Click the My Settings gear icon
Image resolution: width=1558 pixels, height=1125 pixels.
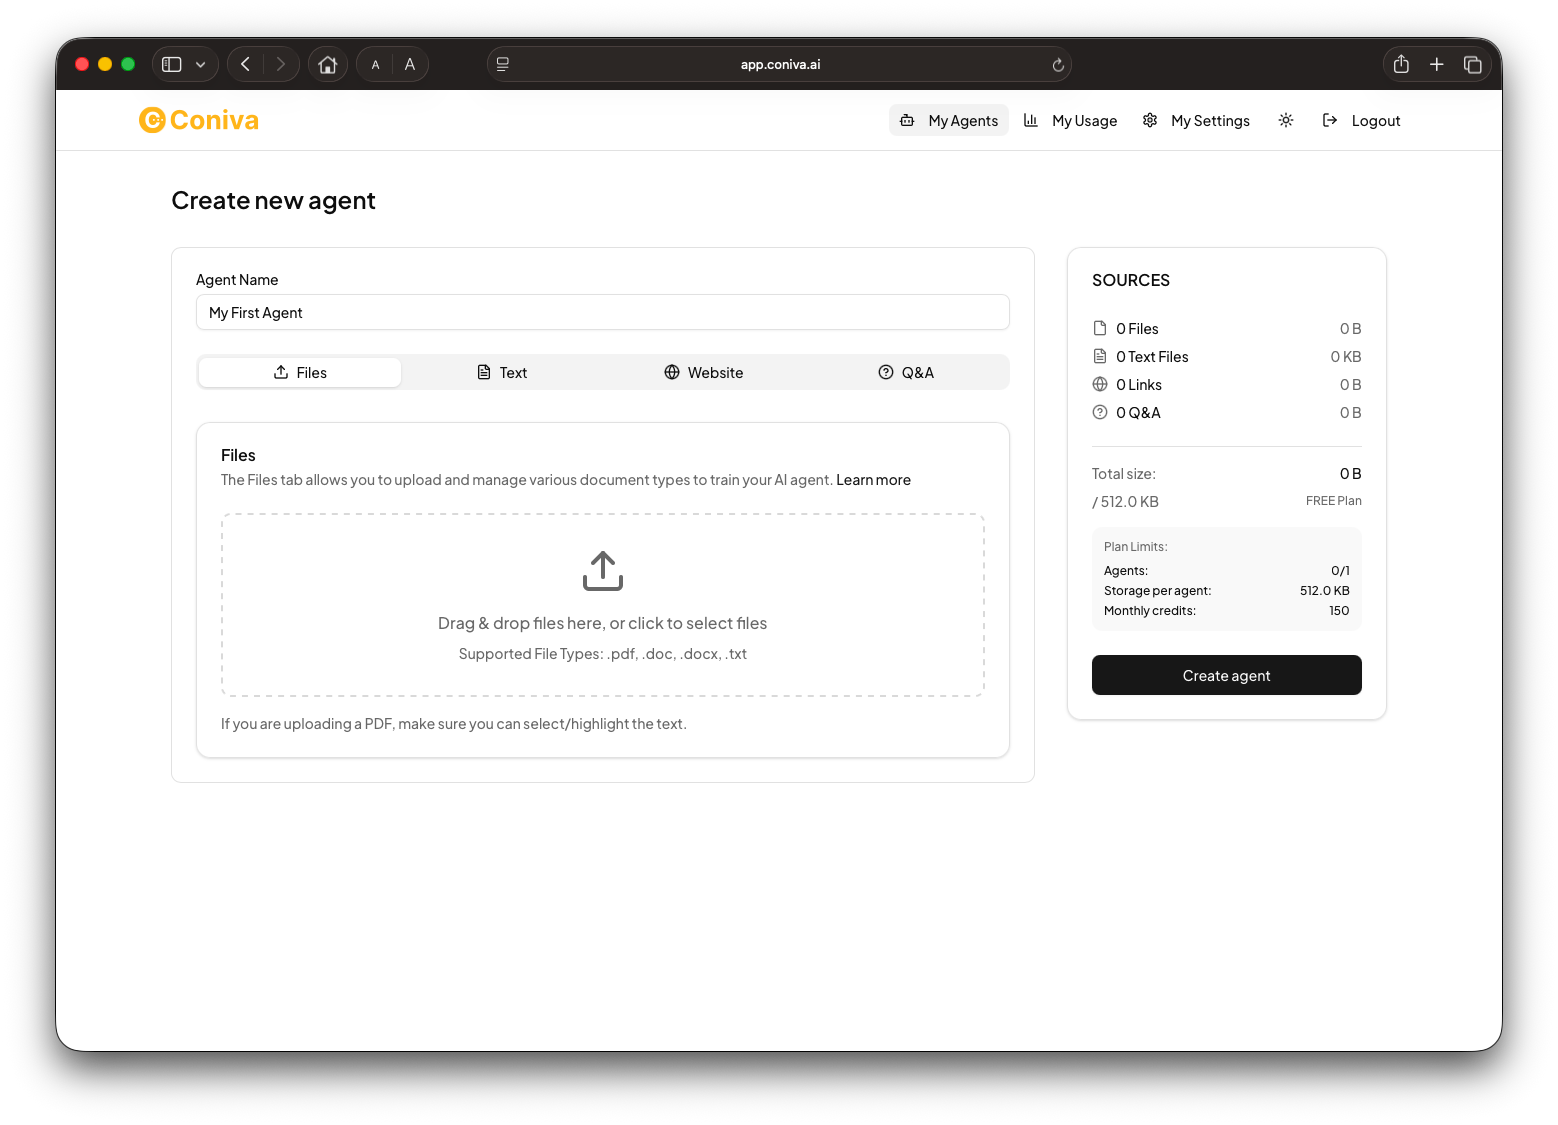tap(1150, 120)
